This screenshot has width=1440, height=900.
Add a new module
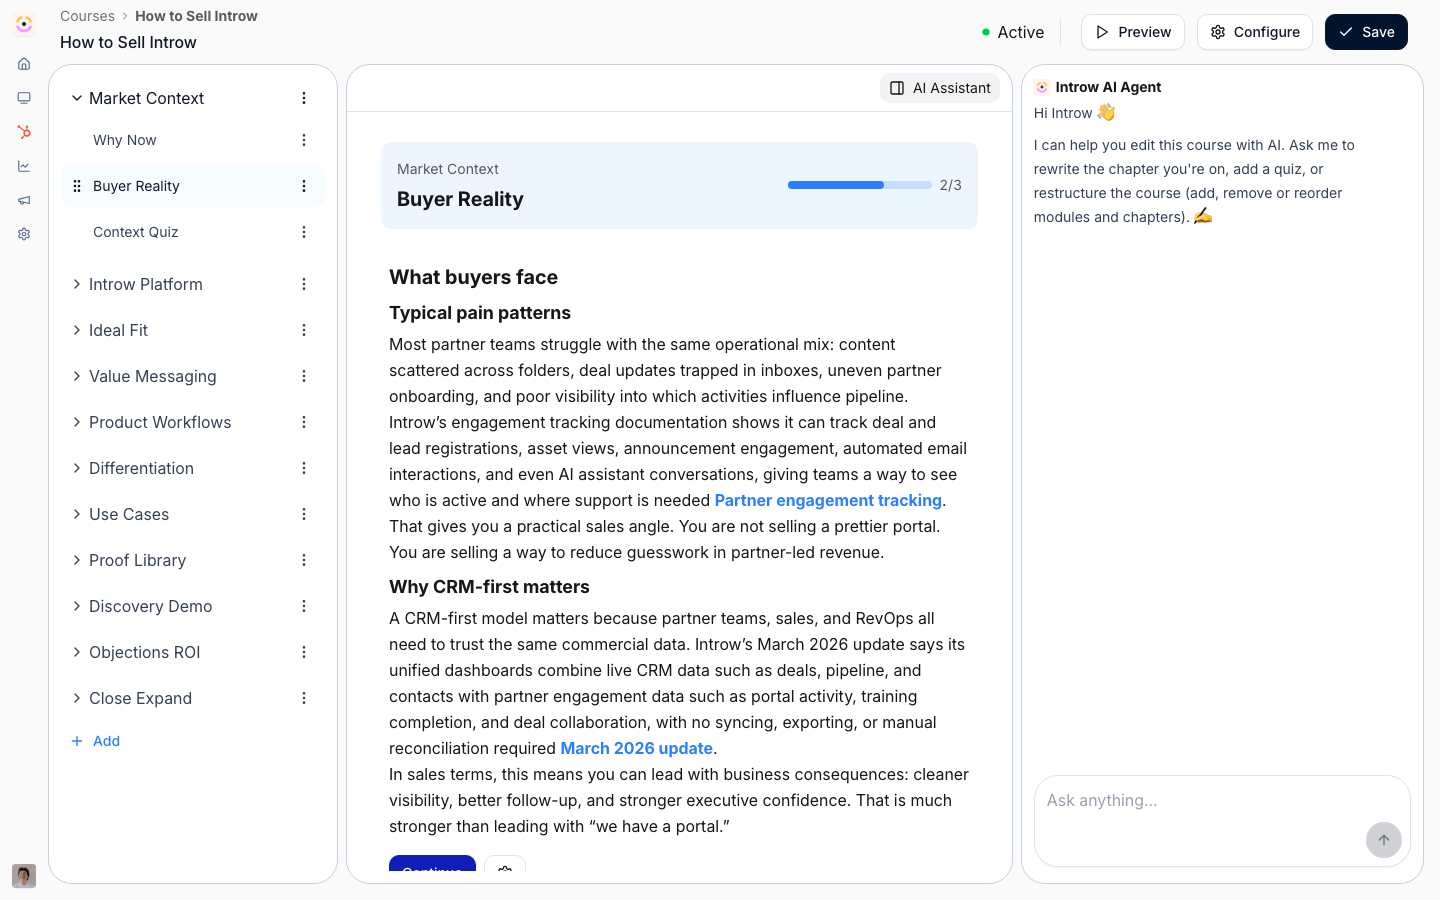tap(96, 741)
